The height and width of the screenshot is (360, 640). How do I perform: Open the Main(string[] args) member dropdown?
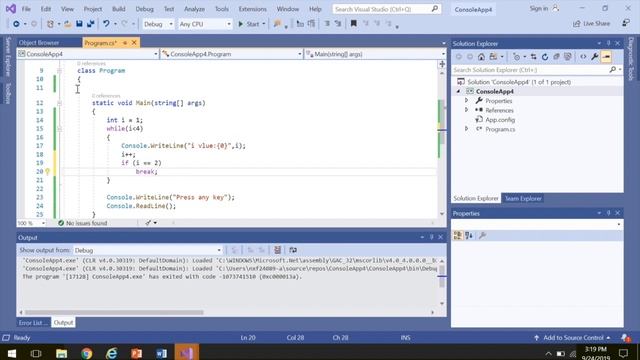point(376,54)
